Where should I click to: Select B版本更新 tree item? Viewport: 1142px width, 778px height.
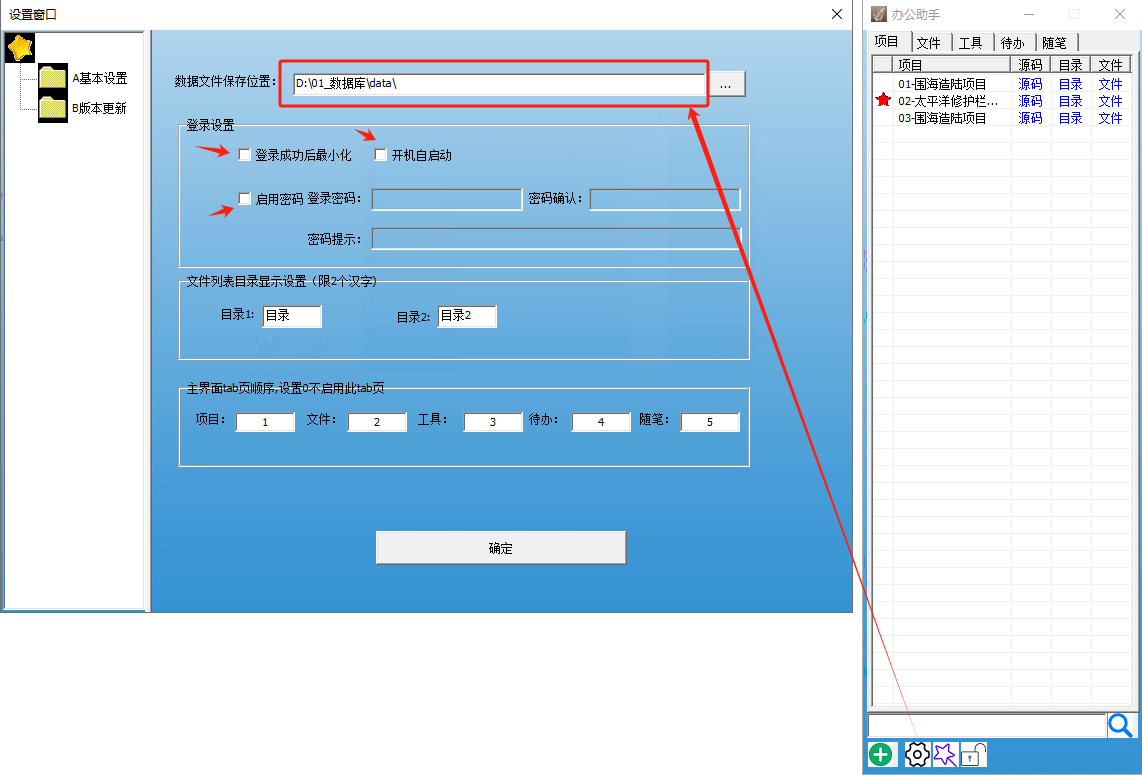tap(99, 109)
